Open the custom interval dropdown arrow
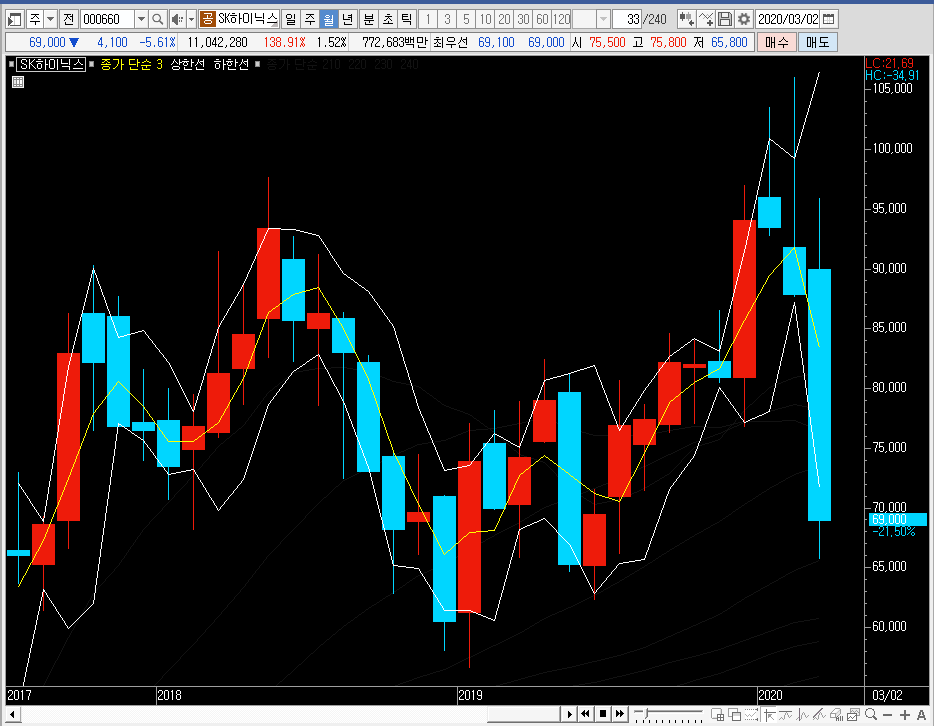Image resolution: width=934 pixels, height=726 pixels. (603, 20)
